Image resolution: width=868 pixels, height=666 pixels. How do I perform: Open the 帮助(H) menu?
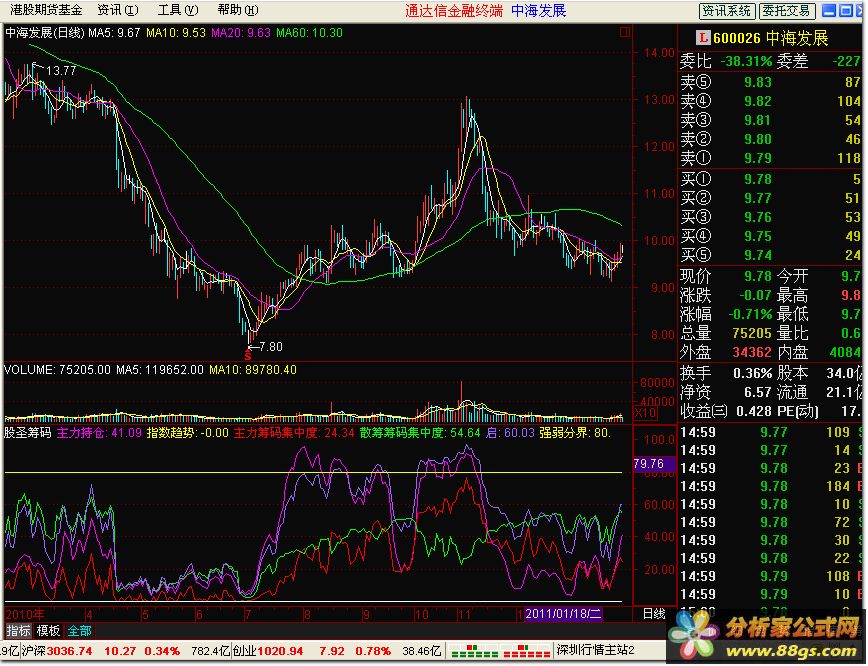pyautogui.click(x=238, y=9)
